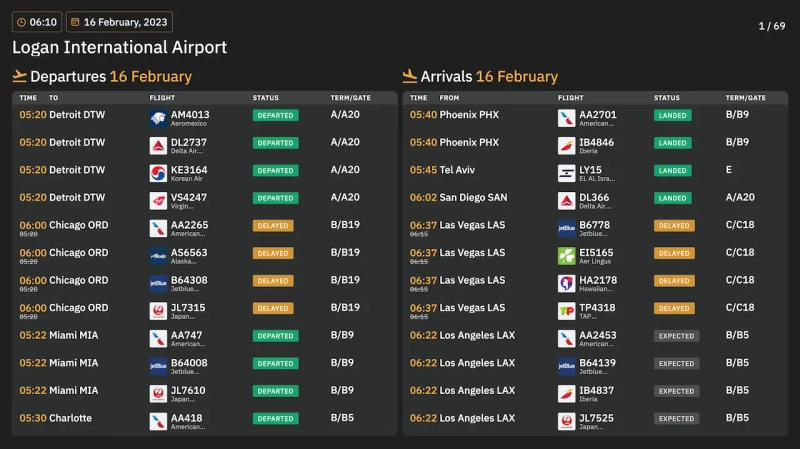The image size is (800, 449).
Task: Click the arrivals plane icon header
Action: [410, 77]
